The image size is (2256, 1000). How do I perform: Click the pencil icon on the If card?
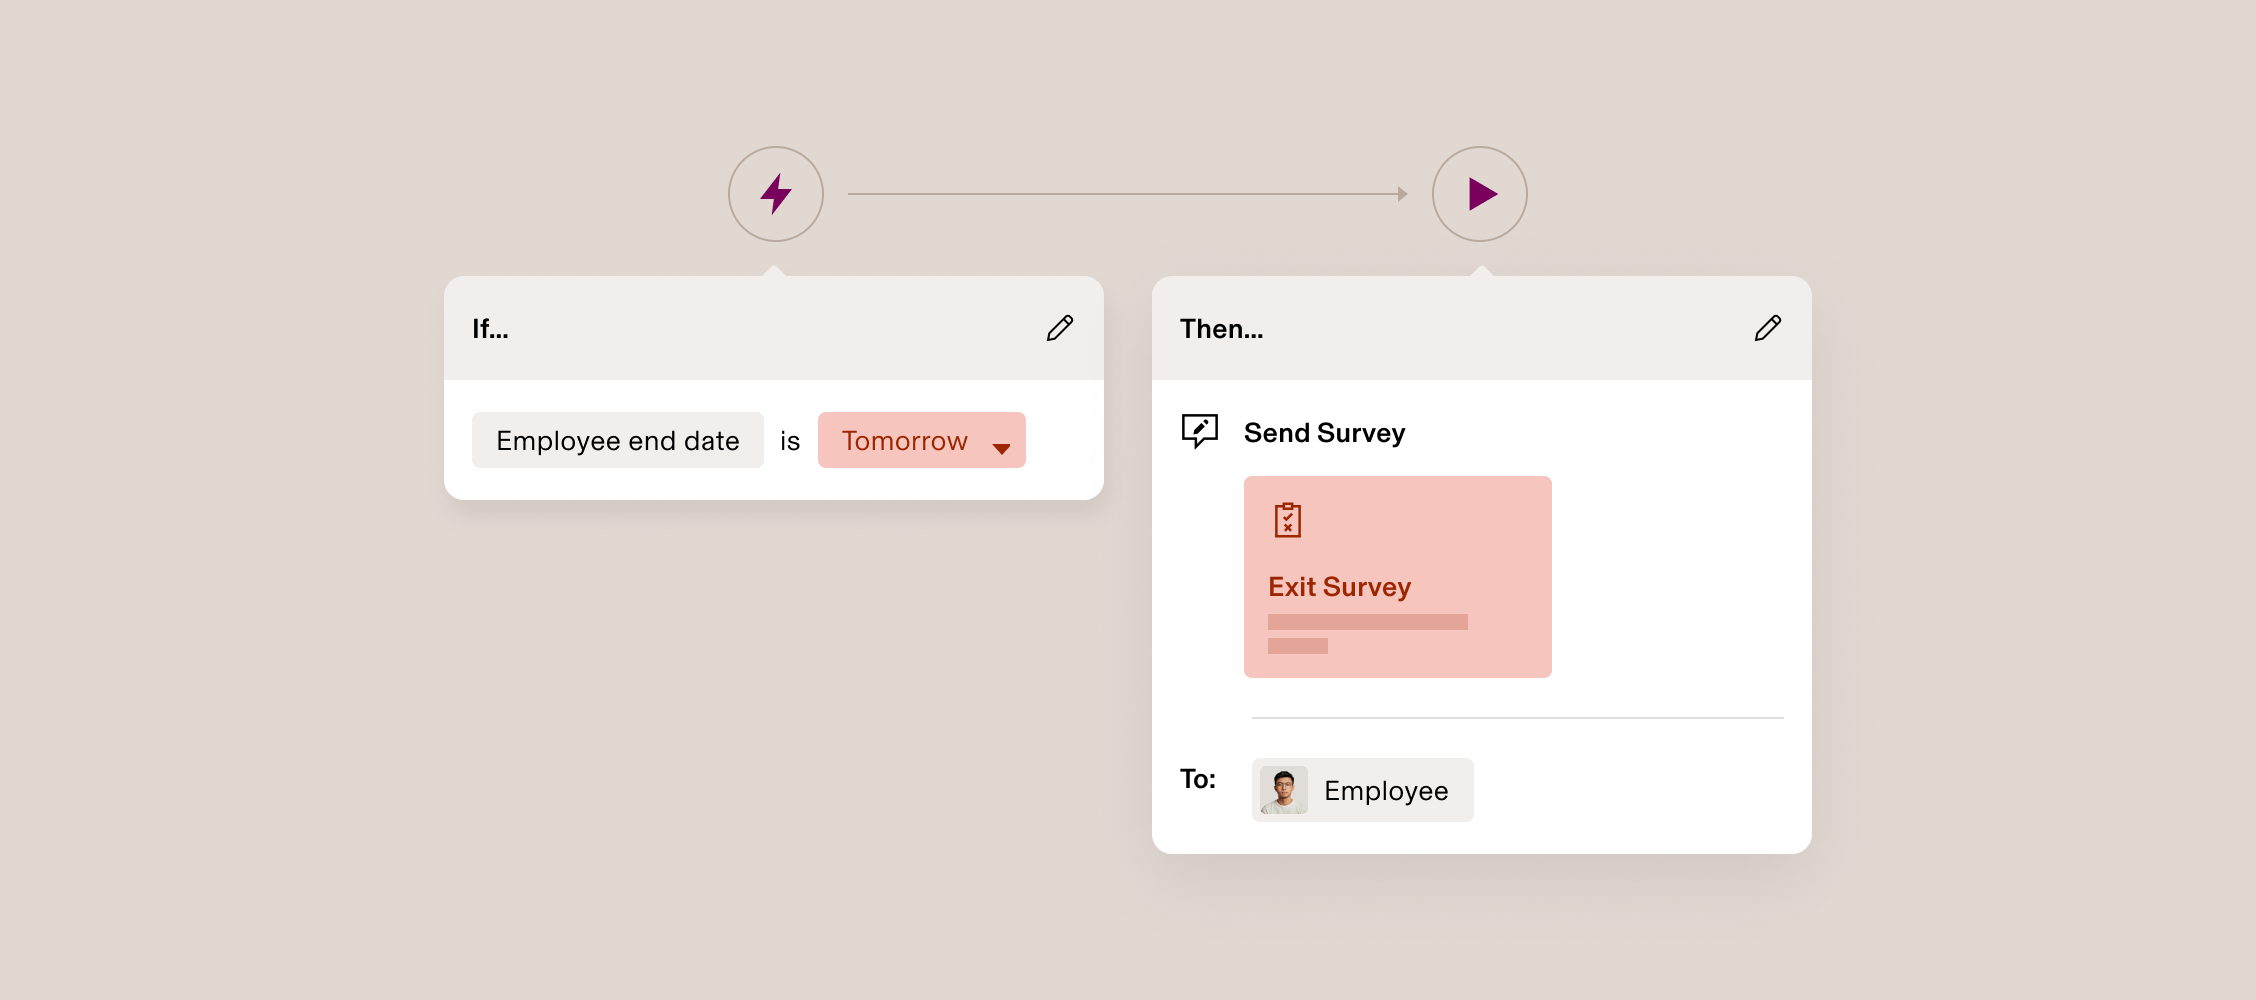pyautogui.click(x=1060, y=328)
